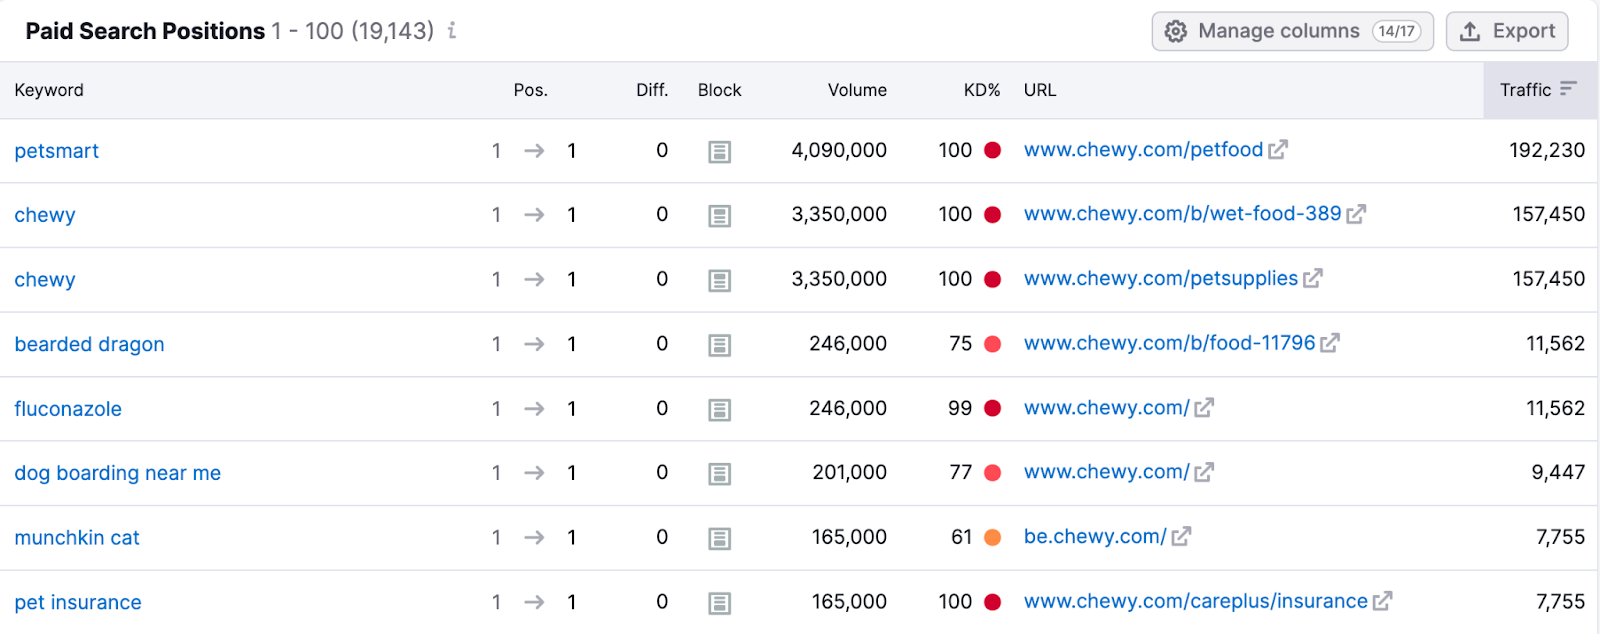
Task: Open be.chewy.com/ URL link
Action: click(x=1095, y=537)
